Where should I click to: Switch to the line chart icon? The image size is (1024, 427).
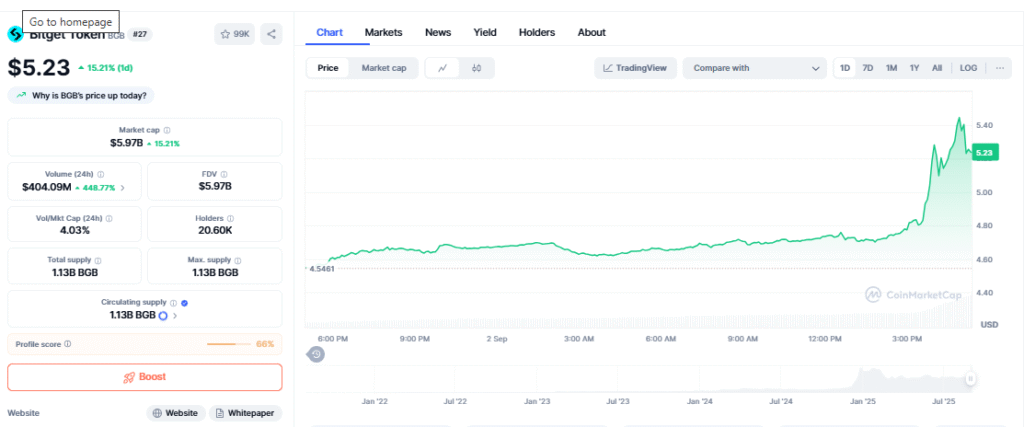tap(442, 68)
